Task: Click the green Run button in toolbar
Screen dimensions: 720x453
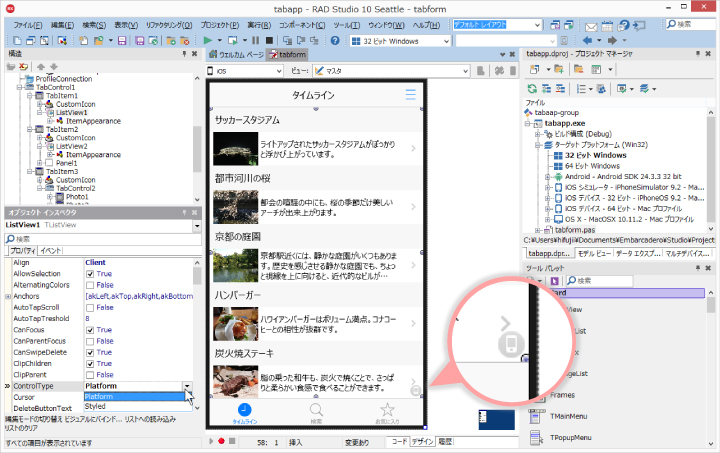Action: click(208, 41)
